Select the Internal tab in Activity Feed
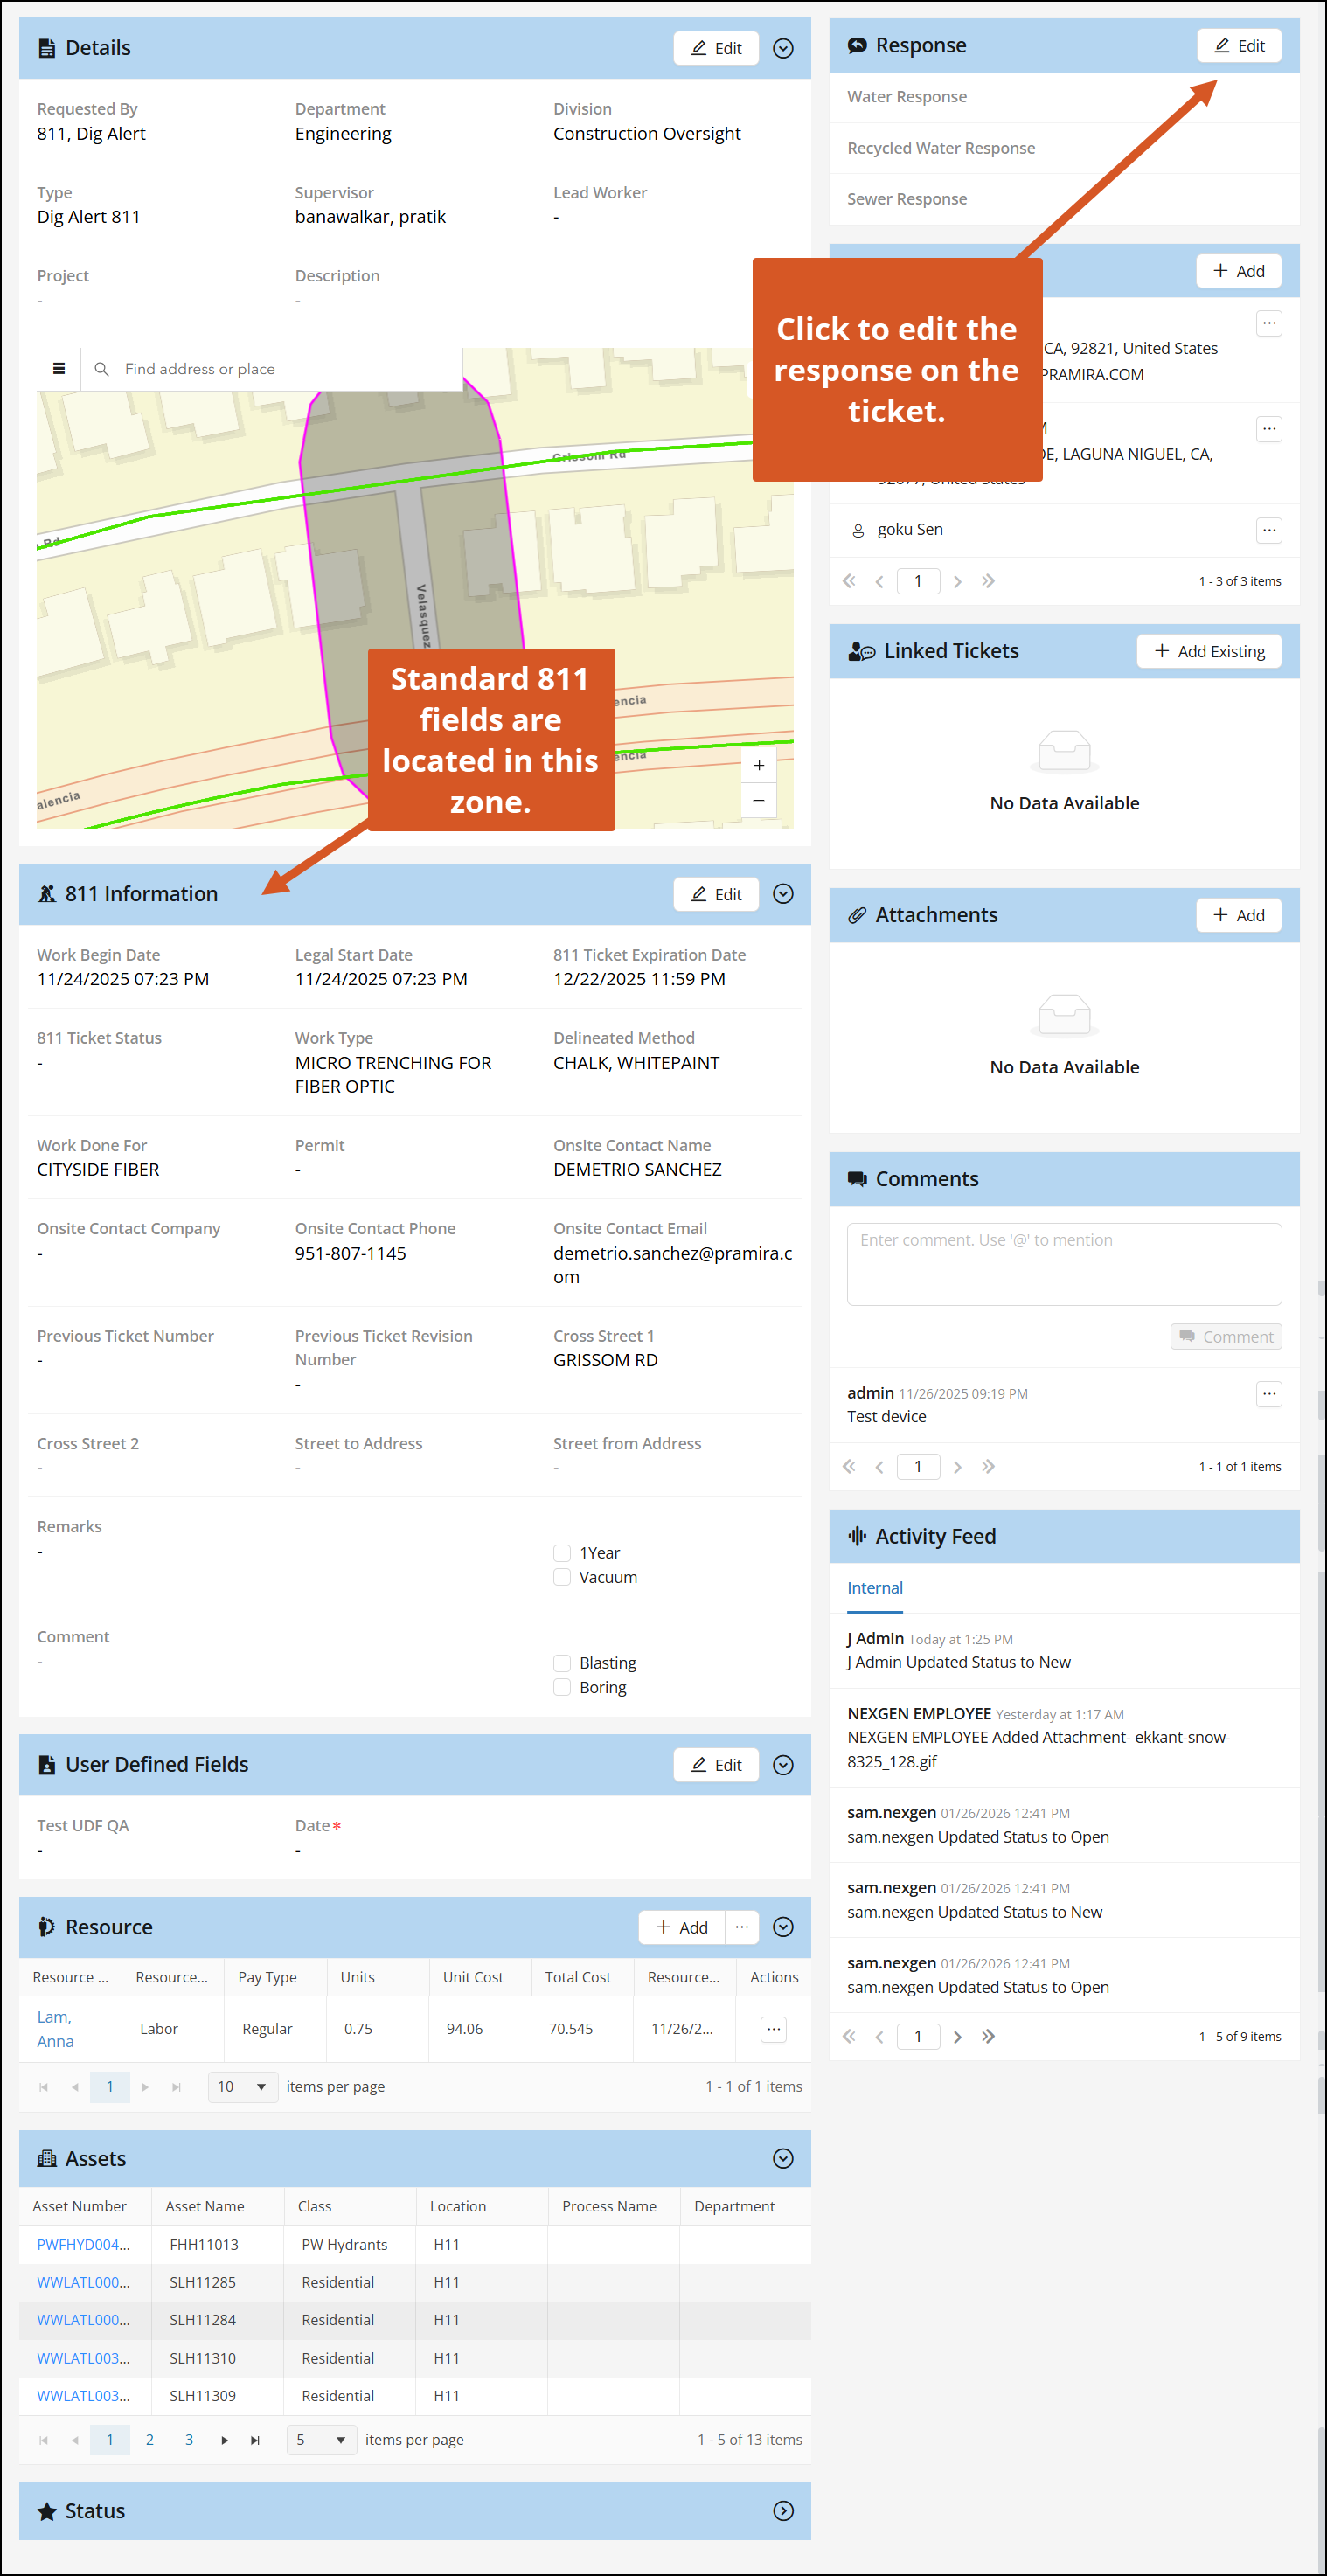 874,1588
